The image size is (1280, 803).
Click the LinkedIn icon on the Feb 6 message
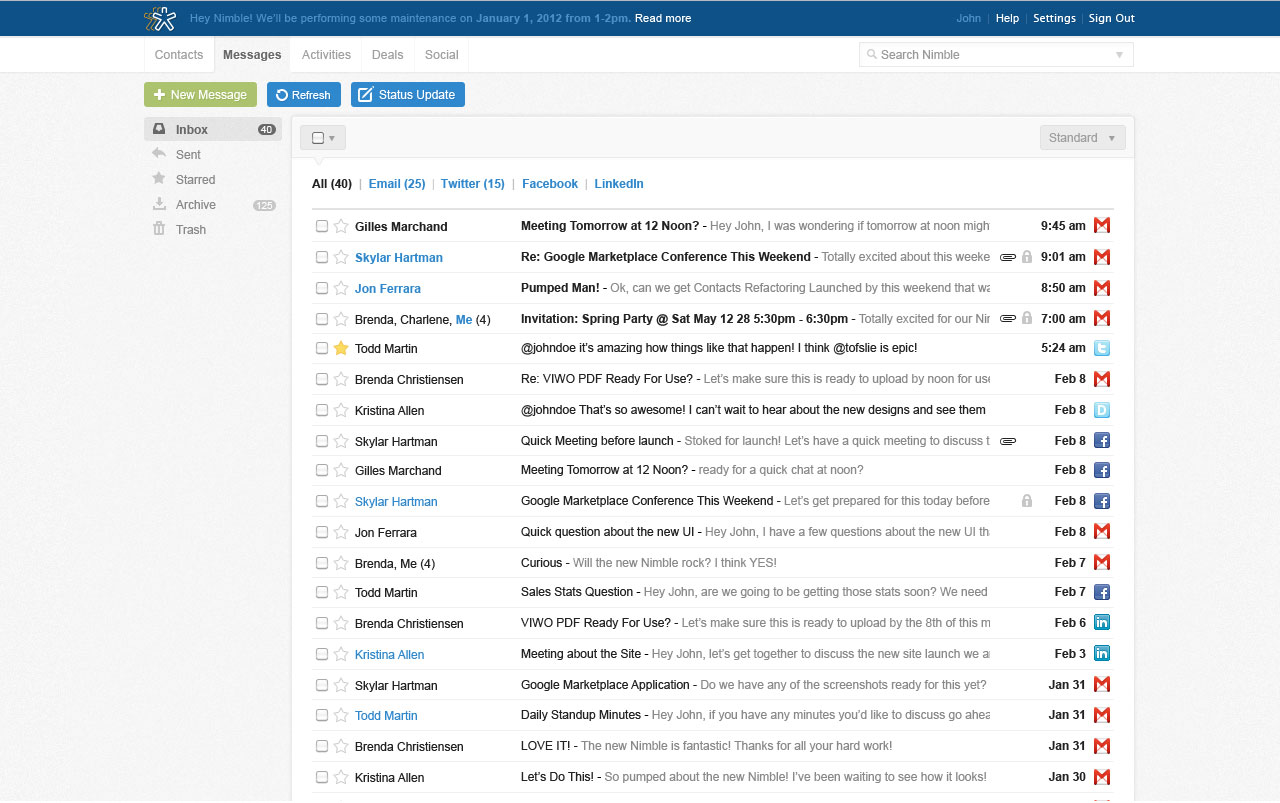(x=1101, y=623)
